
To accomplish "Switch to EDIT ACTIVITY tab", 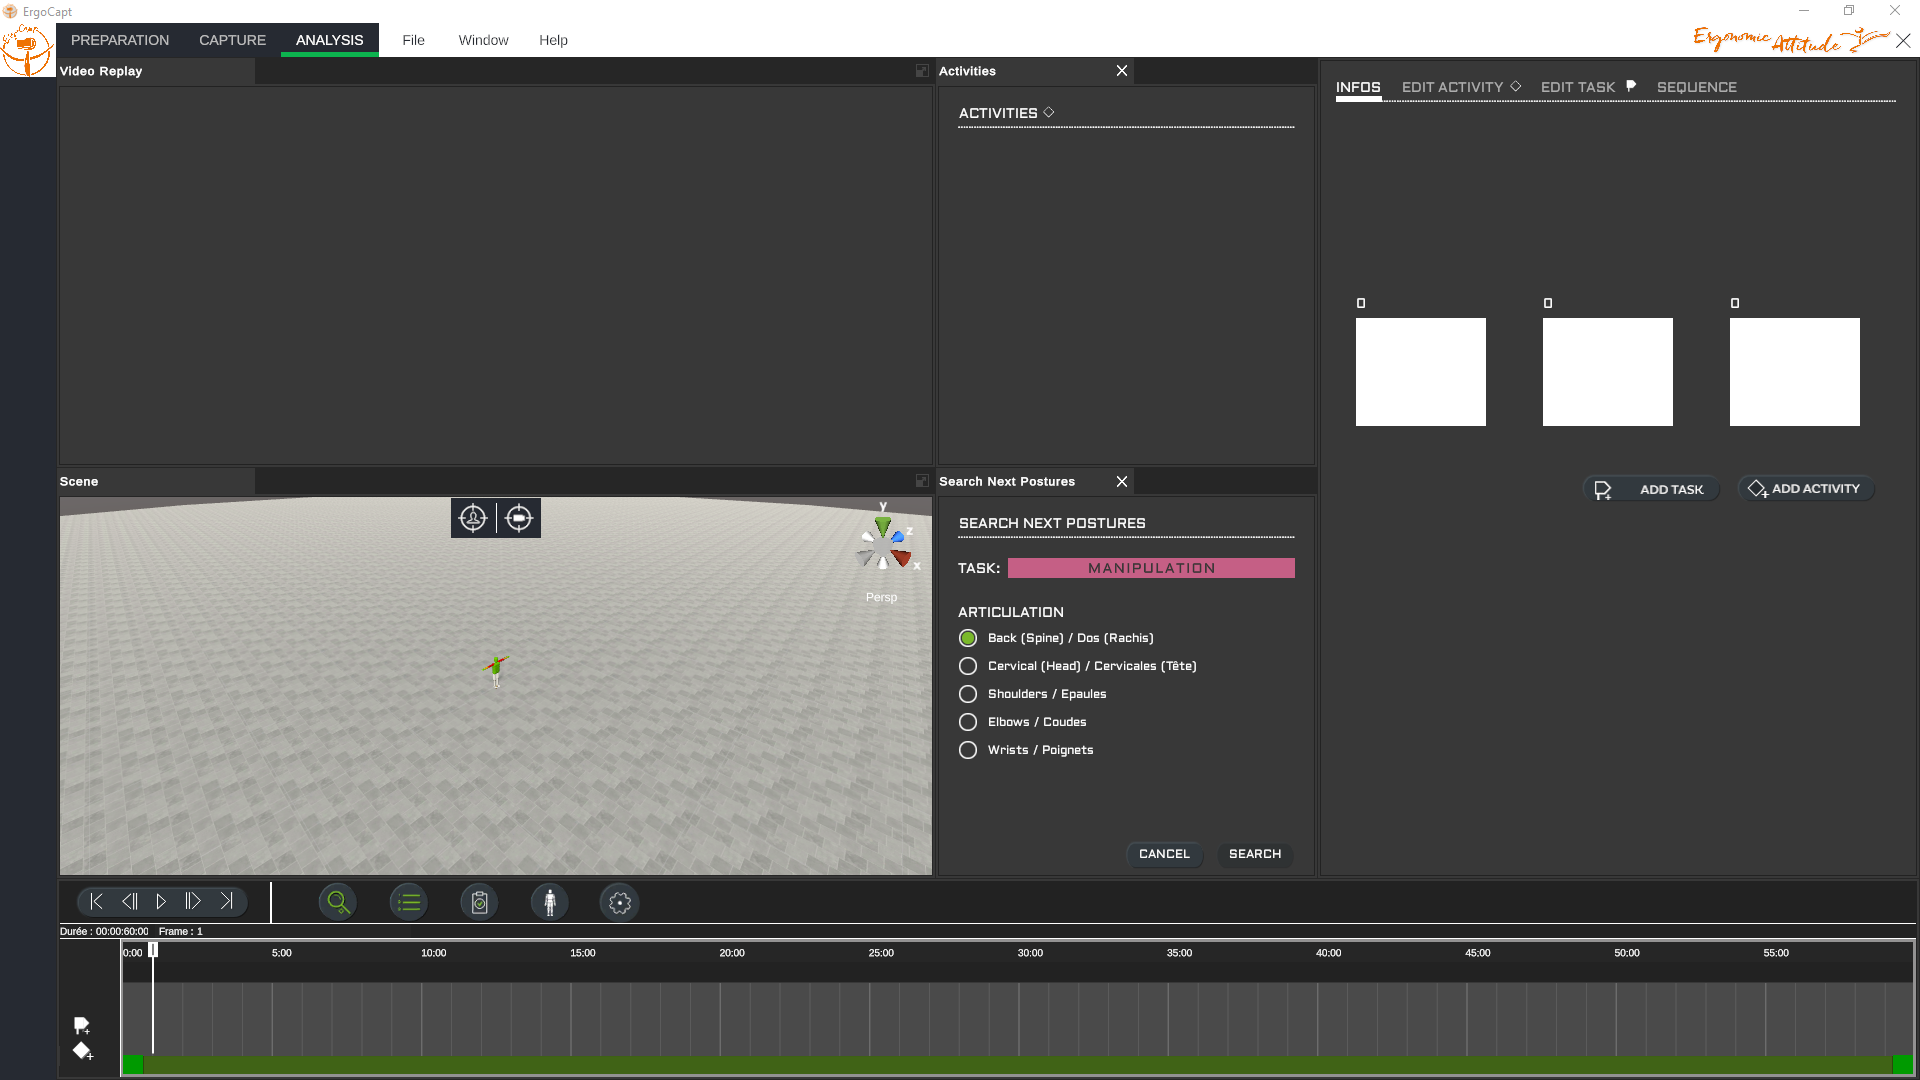I will click(x=1461, y=87).
